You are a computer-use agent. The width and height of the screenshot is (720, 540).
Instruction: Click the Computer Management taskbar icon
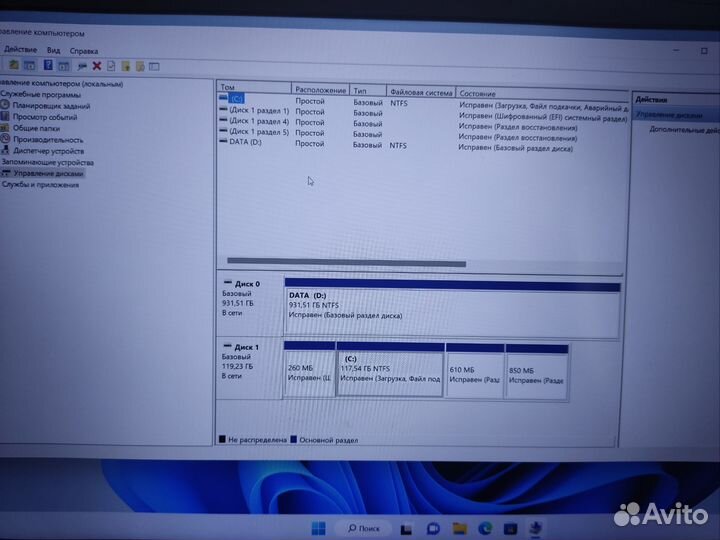(535, 528)
